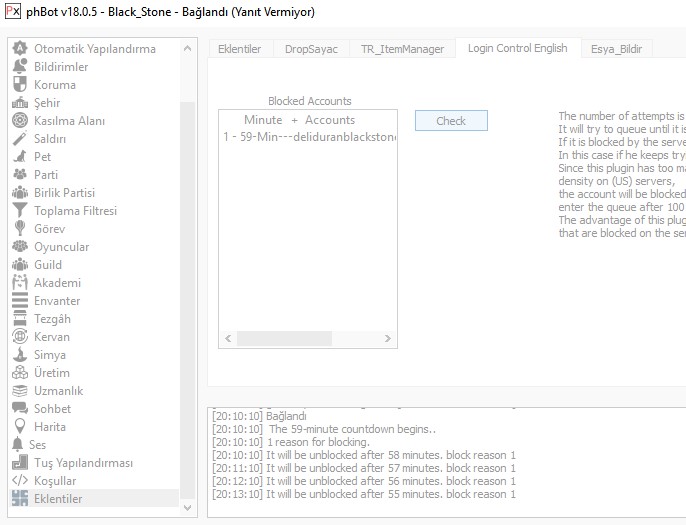Click the Koşullar code icon
The height and width of the screenshot is (525, 686).
(18, 480)
